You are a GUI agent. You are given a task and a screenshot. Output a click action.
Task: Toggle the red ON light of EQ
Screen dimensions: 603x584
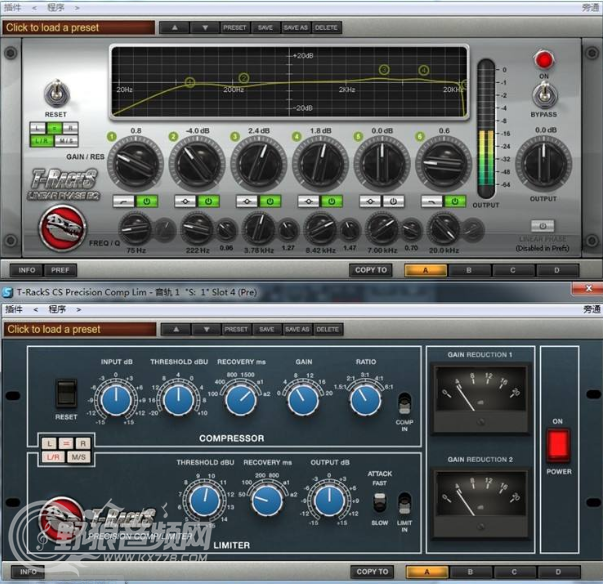544,60
